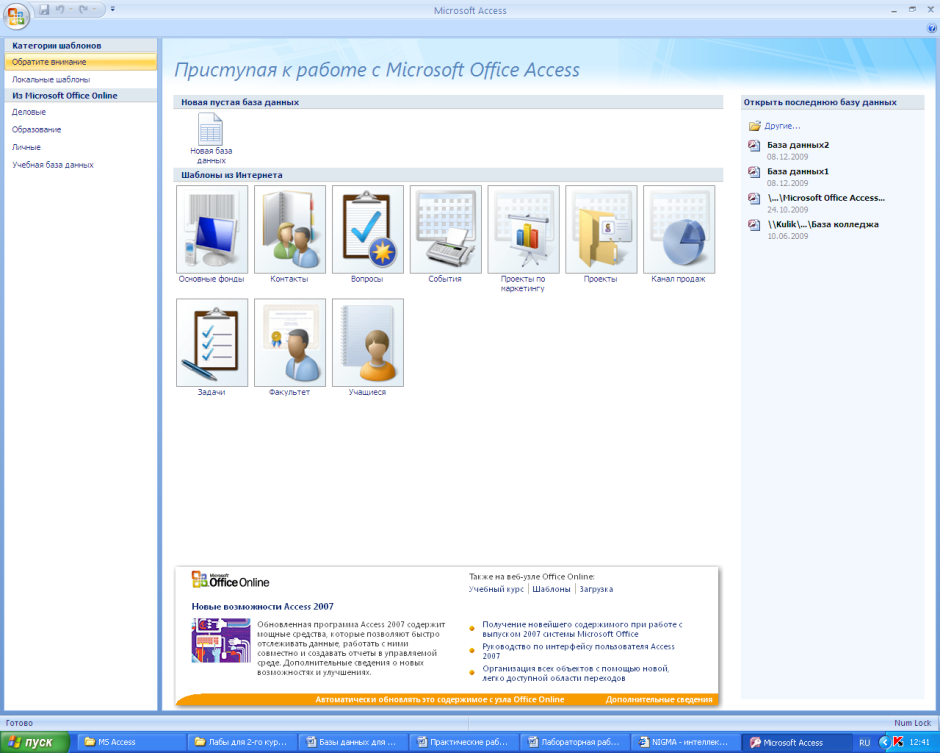The width and height of the screenshot is (940, 753).
Task: Expand hidden tray icons arrow
Action: pos(884,742)
